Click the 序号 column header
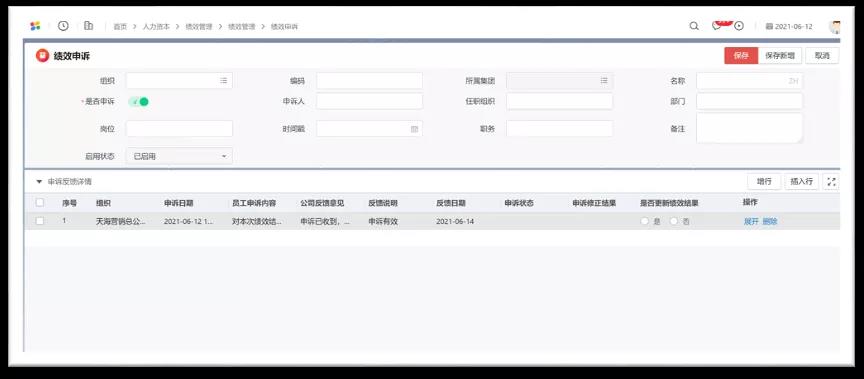The height and width of the screenshot is (379, 864). click(x=69, y=203)
